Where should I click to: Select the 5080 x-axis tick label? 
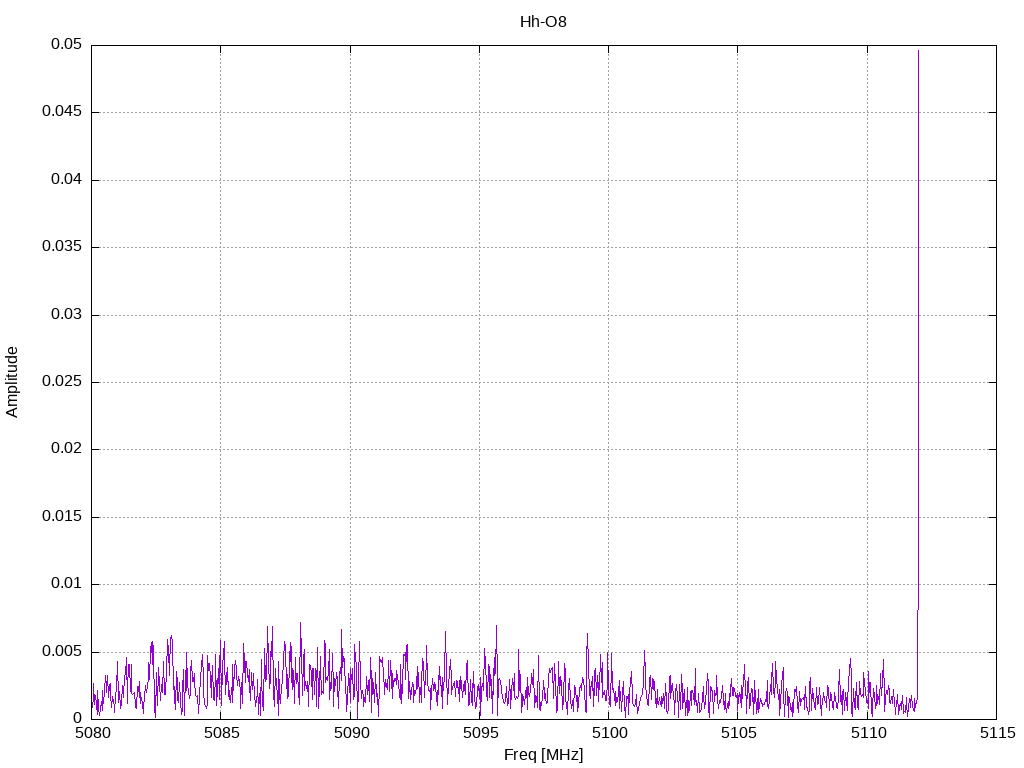[92, 733]
